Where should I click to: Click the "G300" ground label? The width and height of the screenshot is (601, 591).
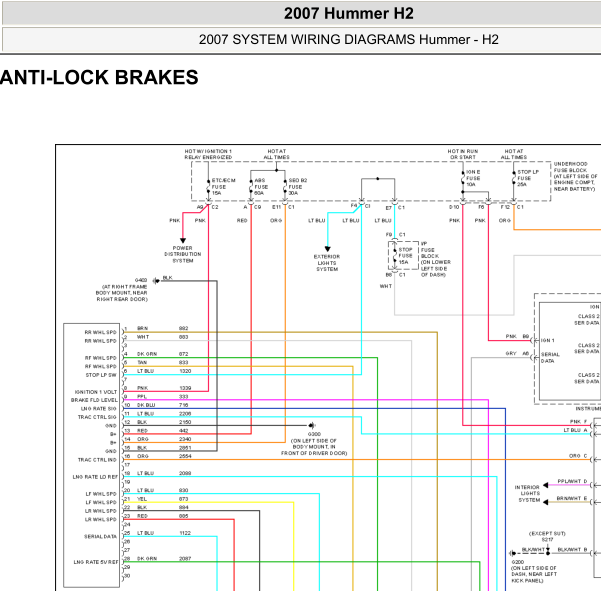pyautogui.click(x=314, y=434)
